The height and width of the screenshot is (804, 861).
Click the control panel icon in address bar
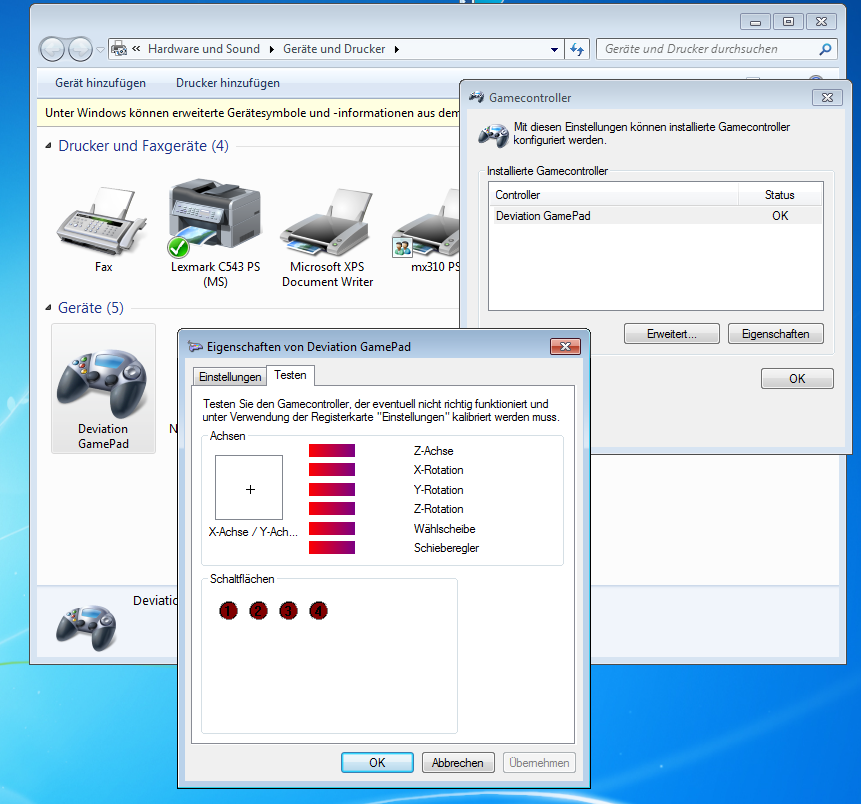click(119, 49)
